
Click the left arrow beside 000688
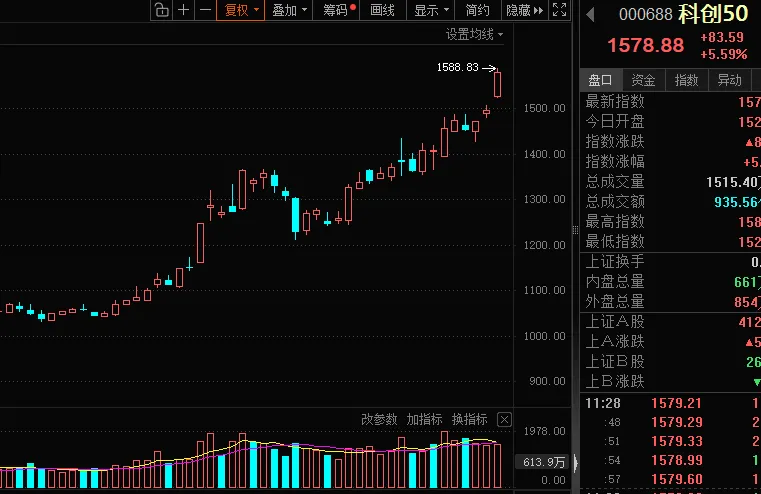[590, 14]
